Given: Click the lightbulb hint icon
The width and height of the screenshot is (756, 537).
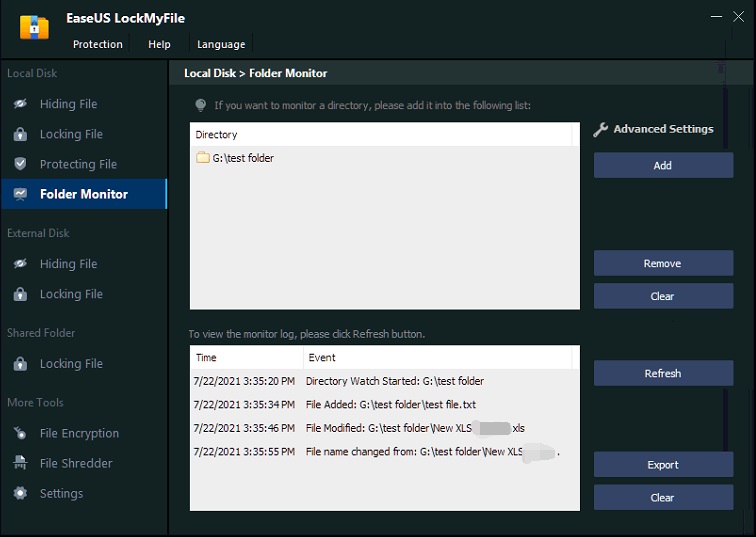Looking at the screenshot, I should tap(201, 105).
